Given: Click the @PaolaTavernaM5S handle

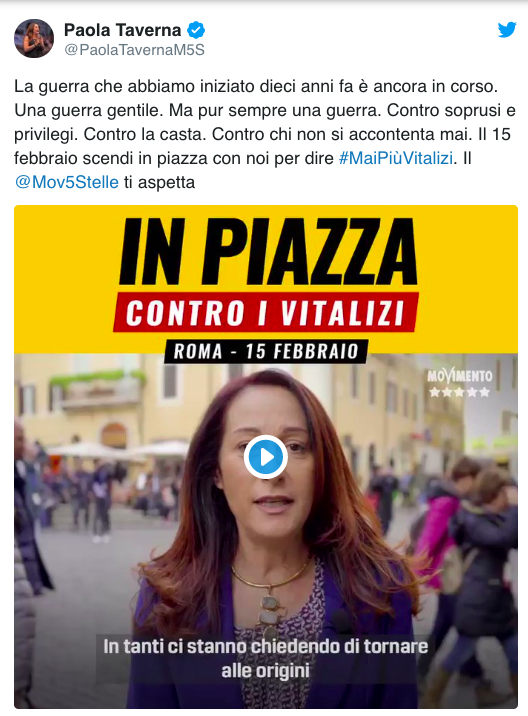Looking at the screenshot, I should pyautogui.click(x=134, y=49).
